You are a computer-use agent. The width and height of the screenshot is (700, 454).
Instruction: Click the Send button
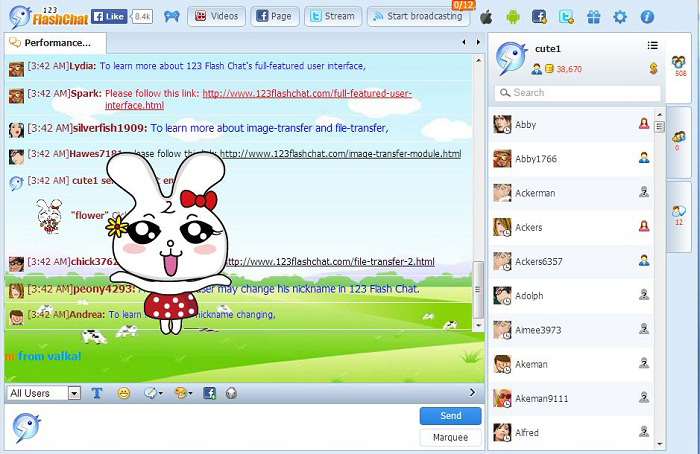(450, 416)
